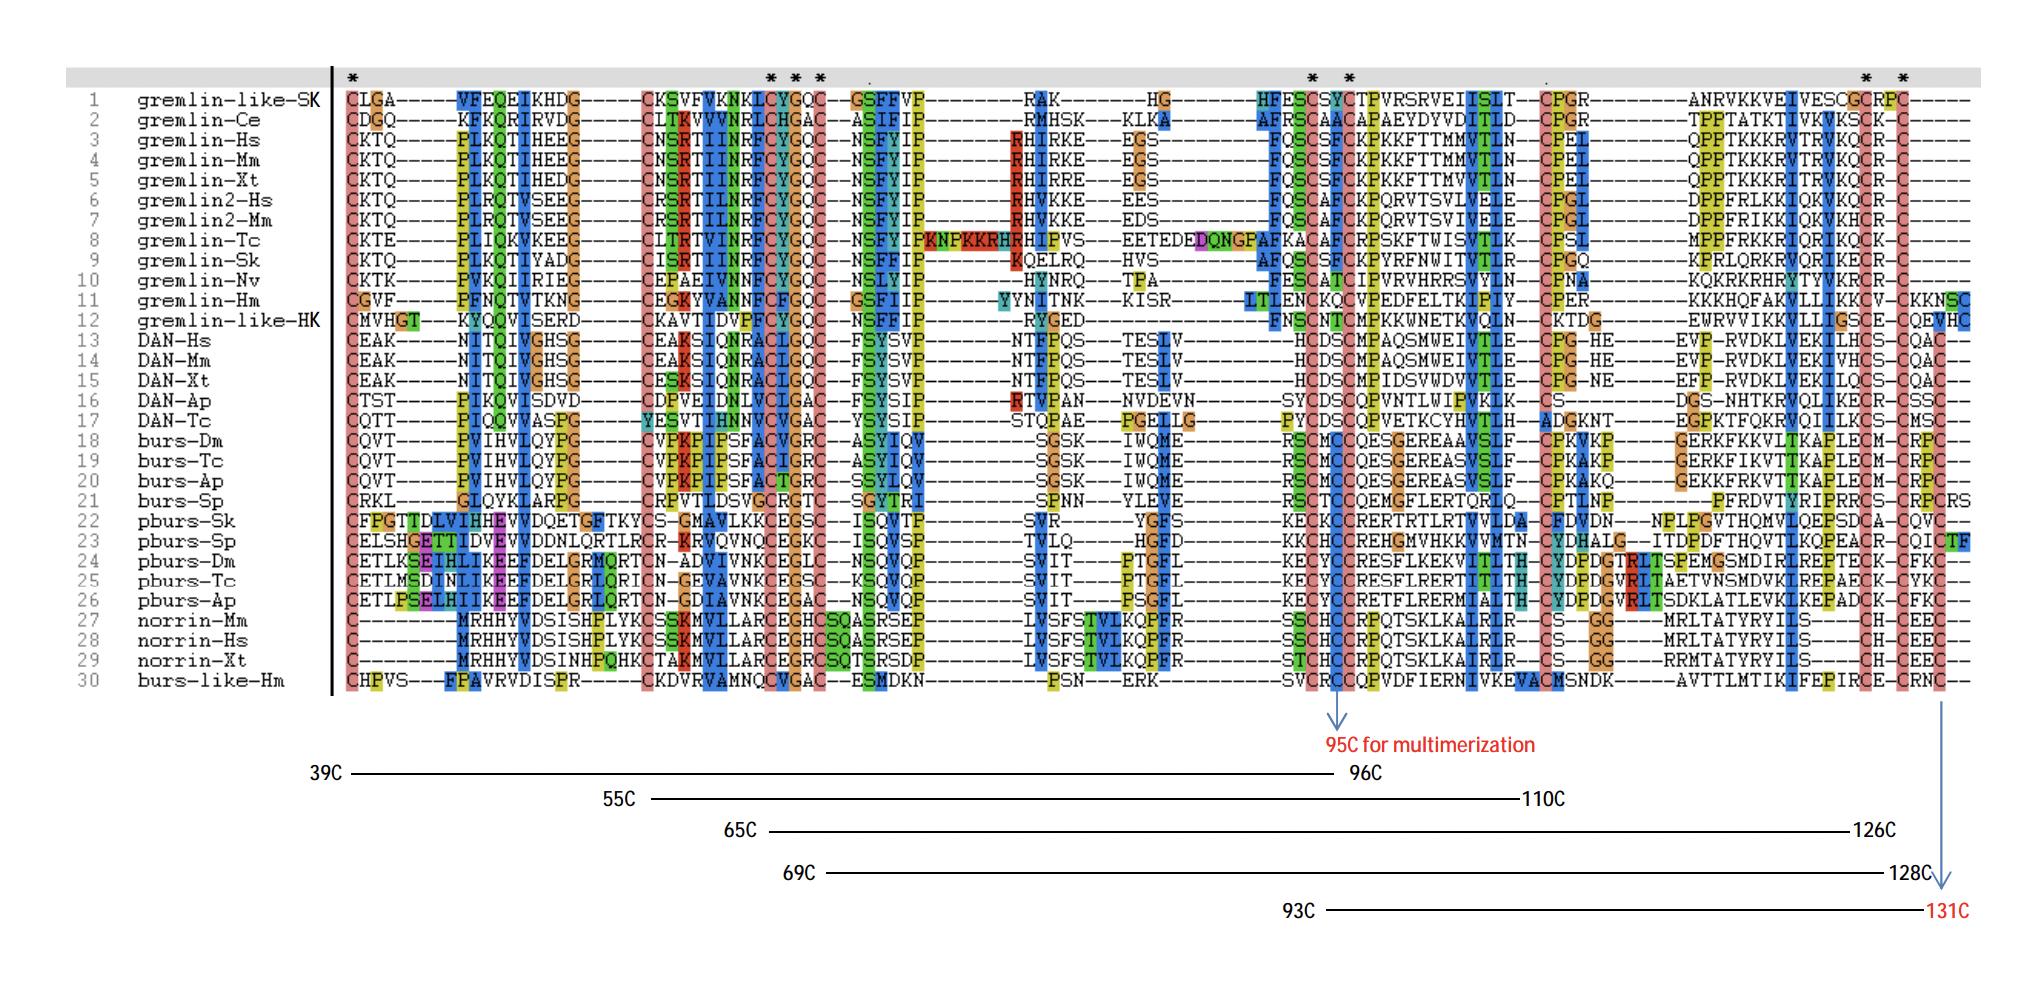Select the burs-like-Hm sequence name
The height and width of the screenshot is (1006, 2044).
coord(210,680)
